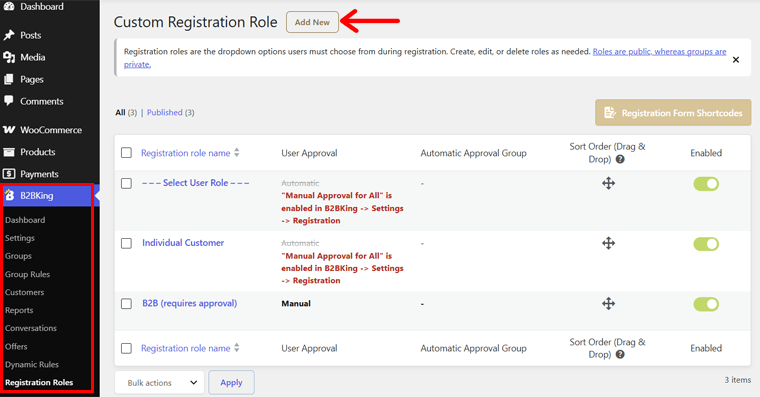760x397 pixels.
Task: Click the help icon in bottom Sort Order footer
Action: tap(620, 354)
